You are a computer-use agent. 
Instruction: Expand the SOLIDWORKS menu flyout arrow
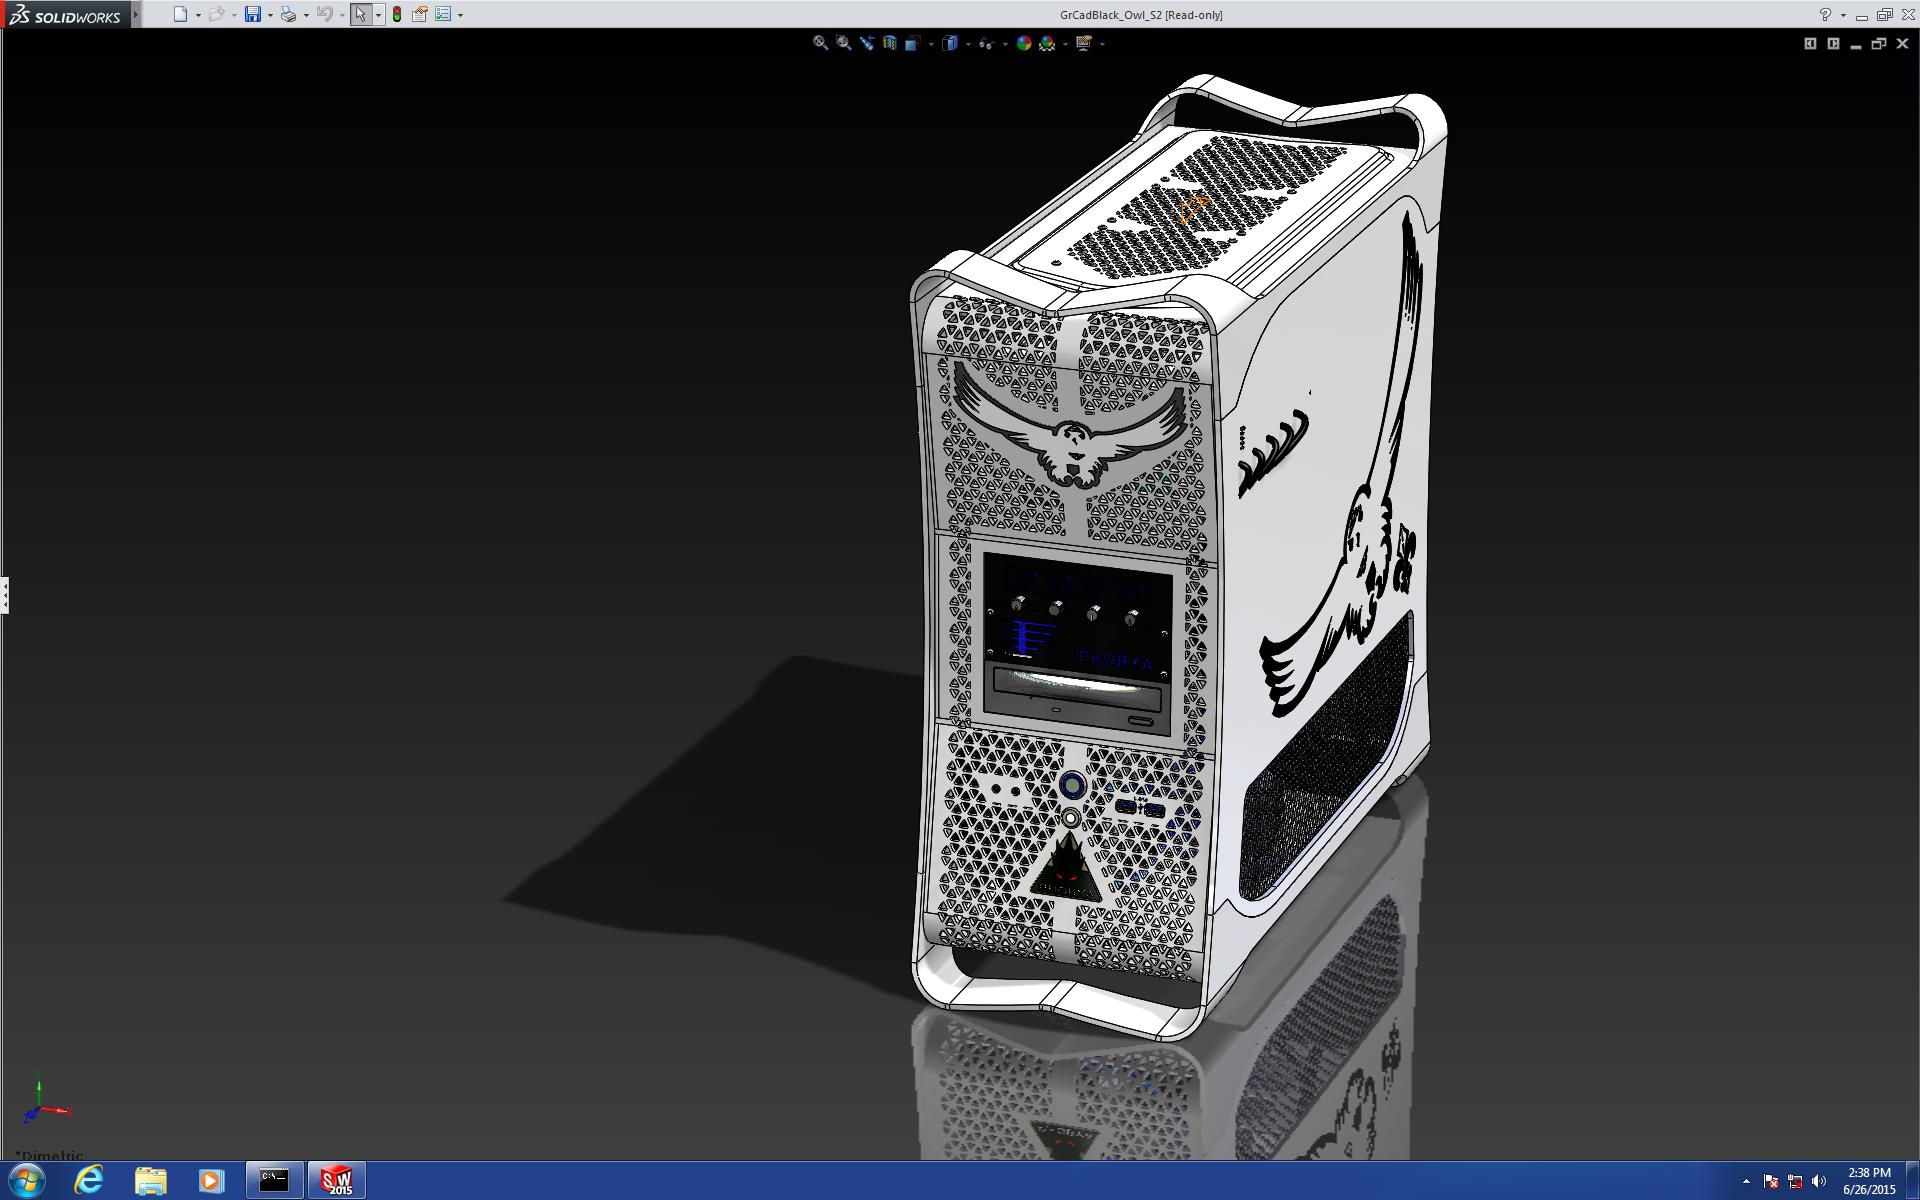(x=136, y=14)
